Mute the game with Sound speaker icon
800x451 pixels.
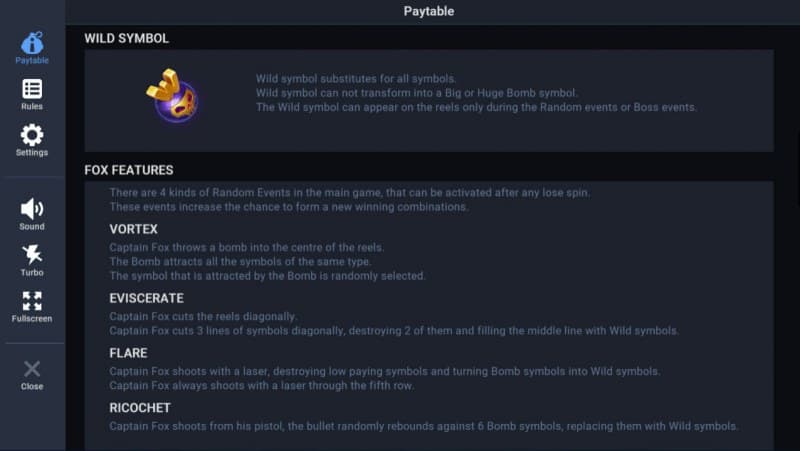32,209
